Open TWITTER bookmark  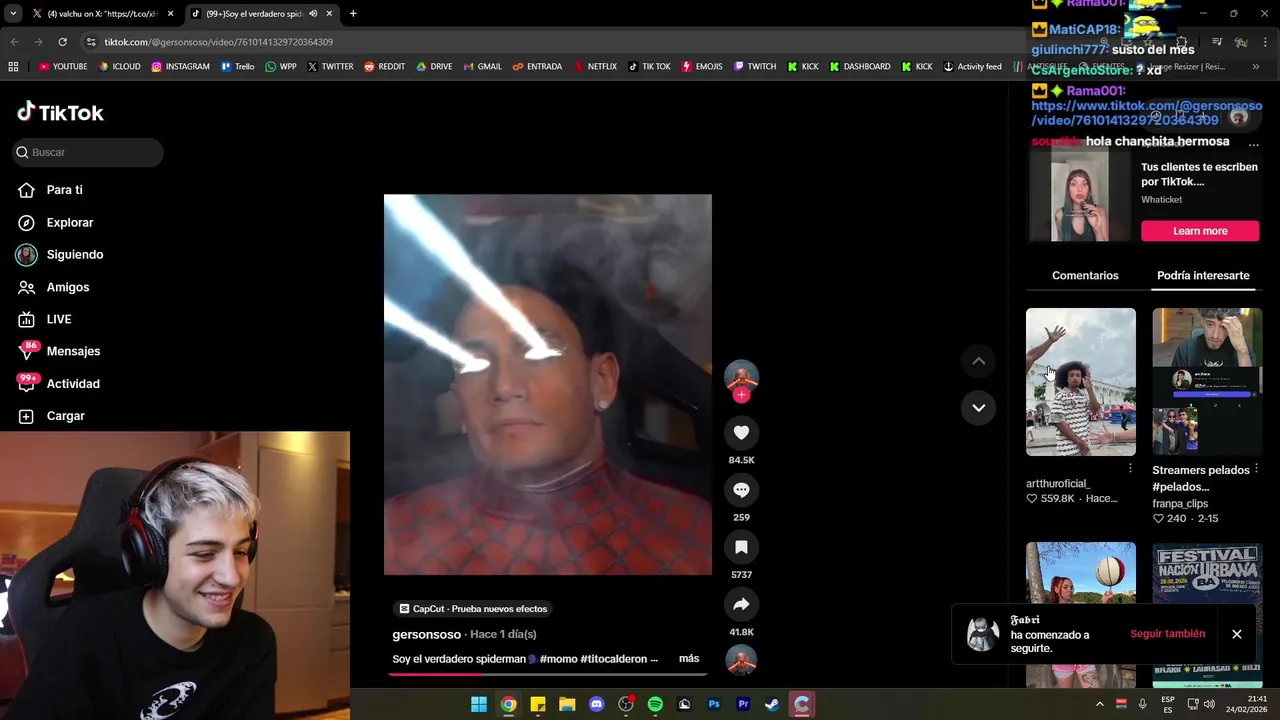tap(330, 67)
